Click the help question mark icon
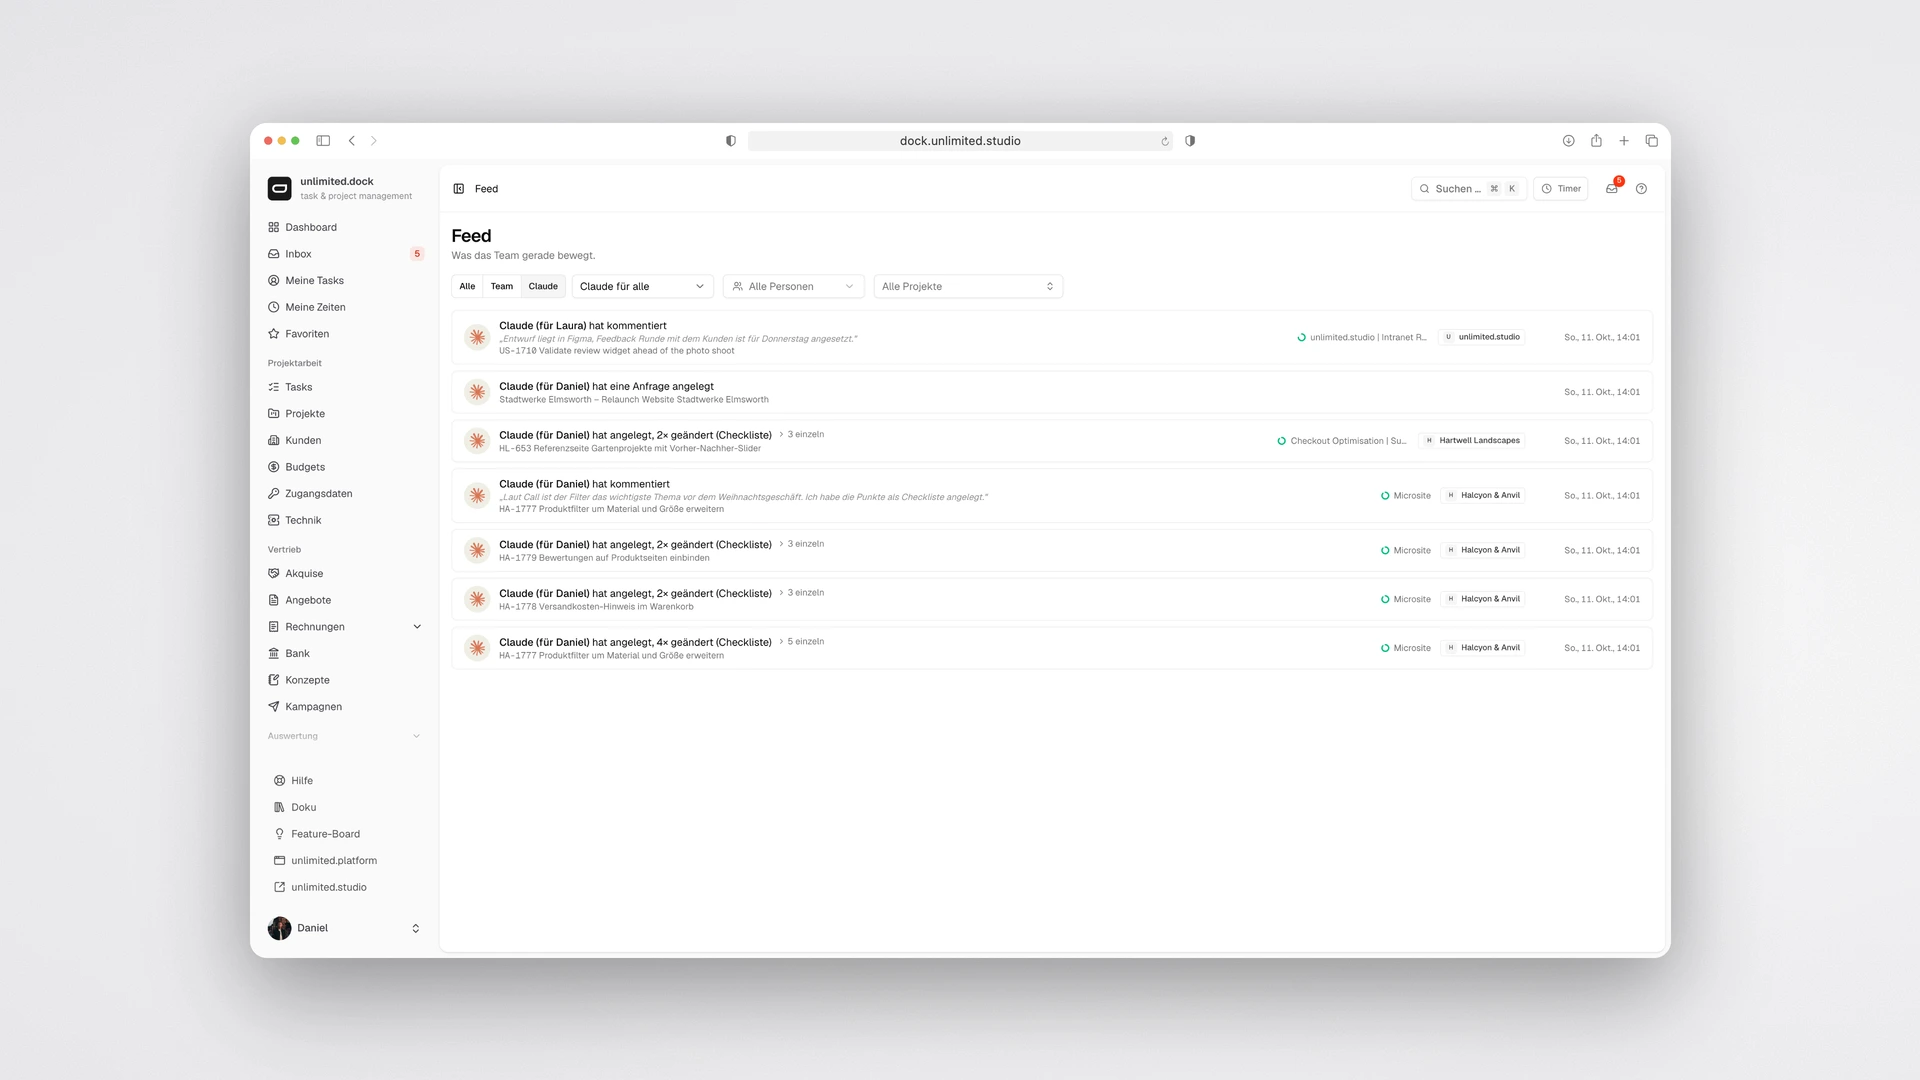The height and width of the screenshot is (1080, 1920). point(1641,189)
